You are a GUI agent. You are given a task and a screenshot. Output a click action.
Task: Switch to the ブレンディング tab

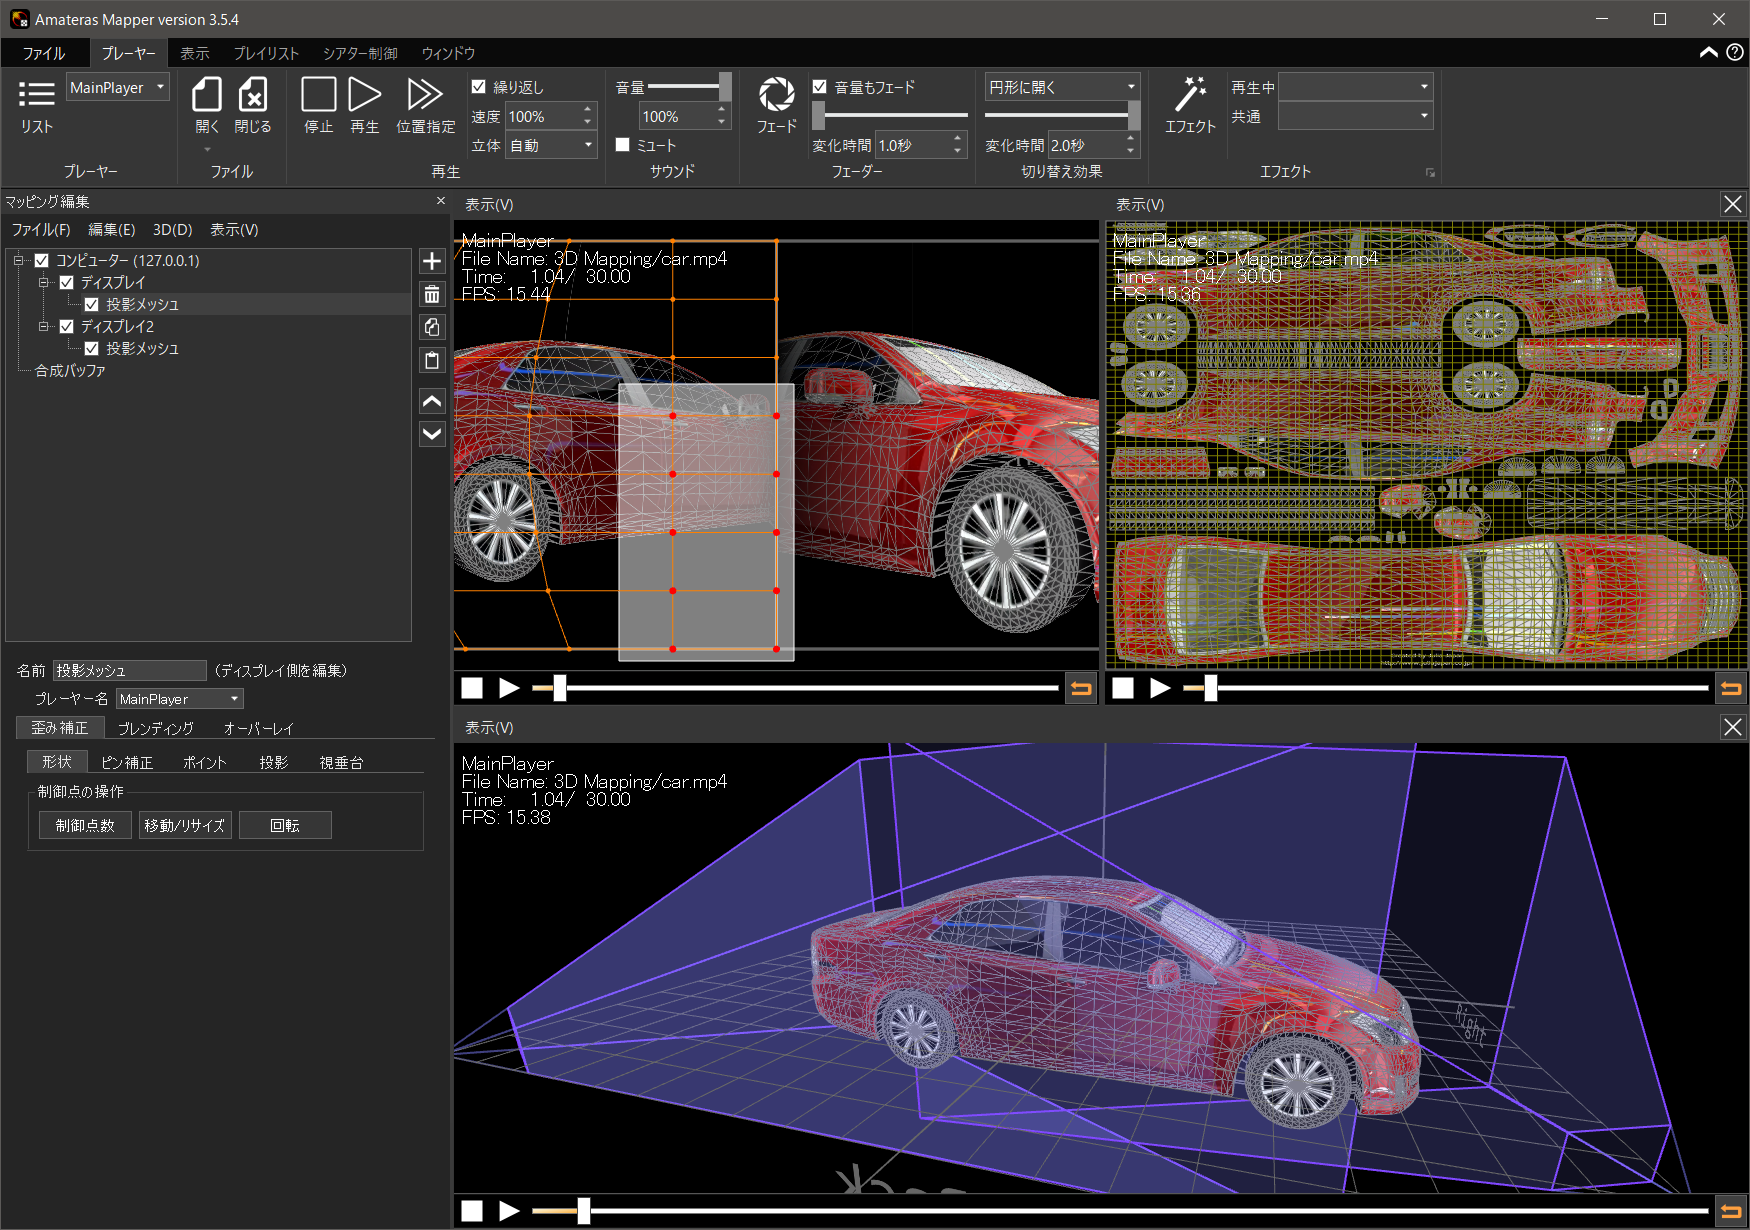click(x=155, y=728)
